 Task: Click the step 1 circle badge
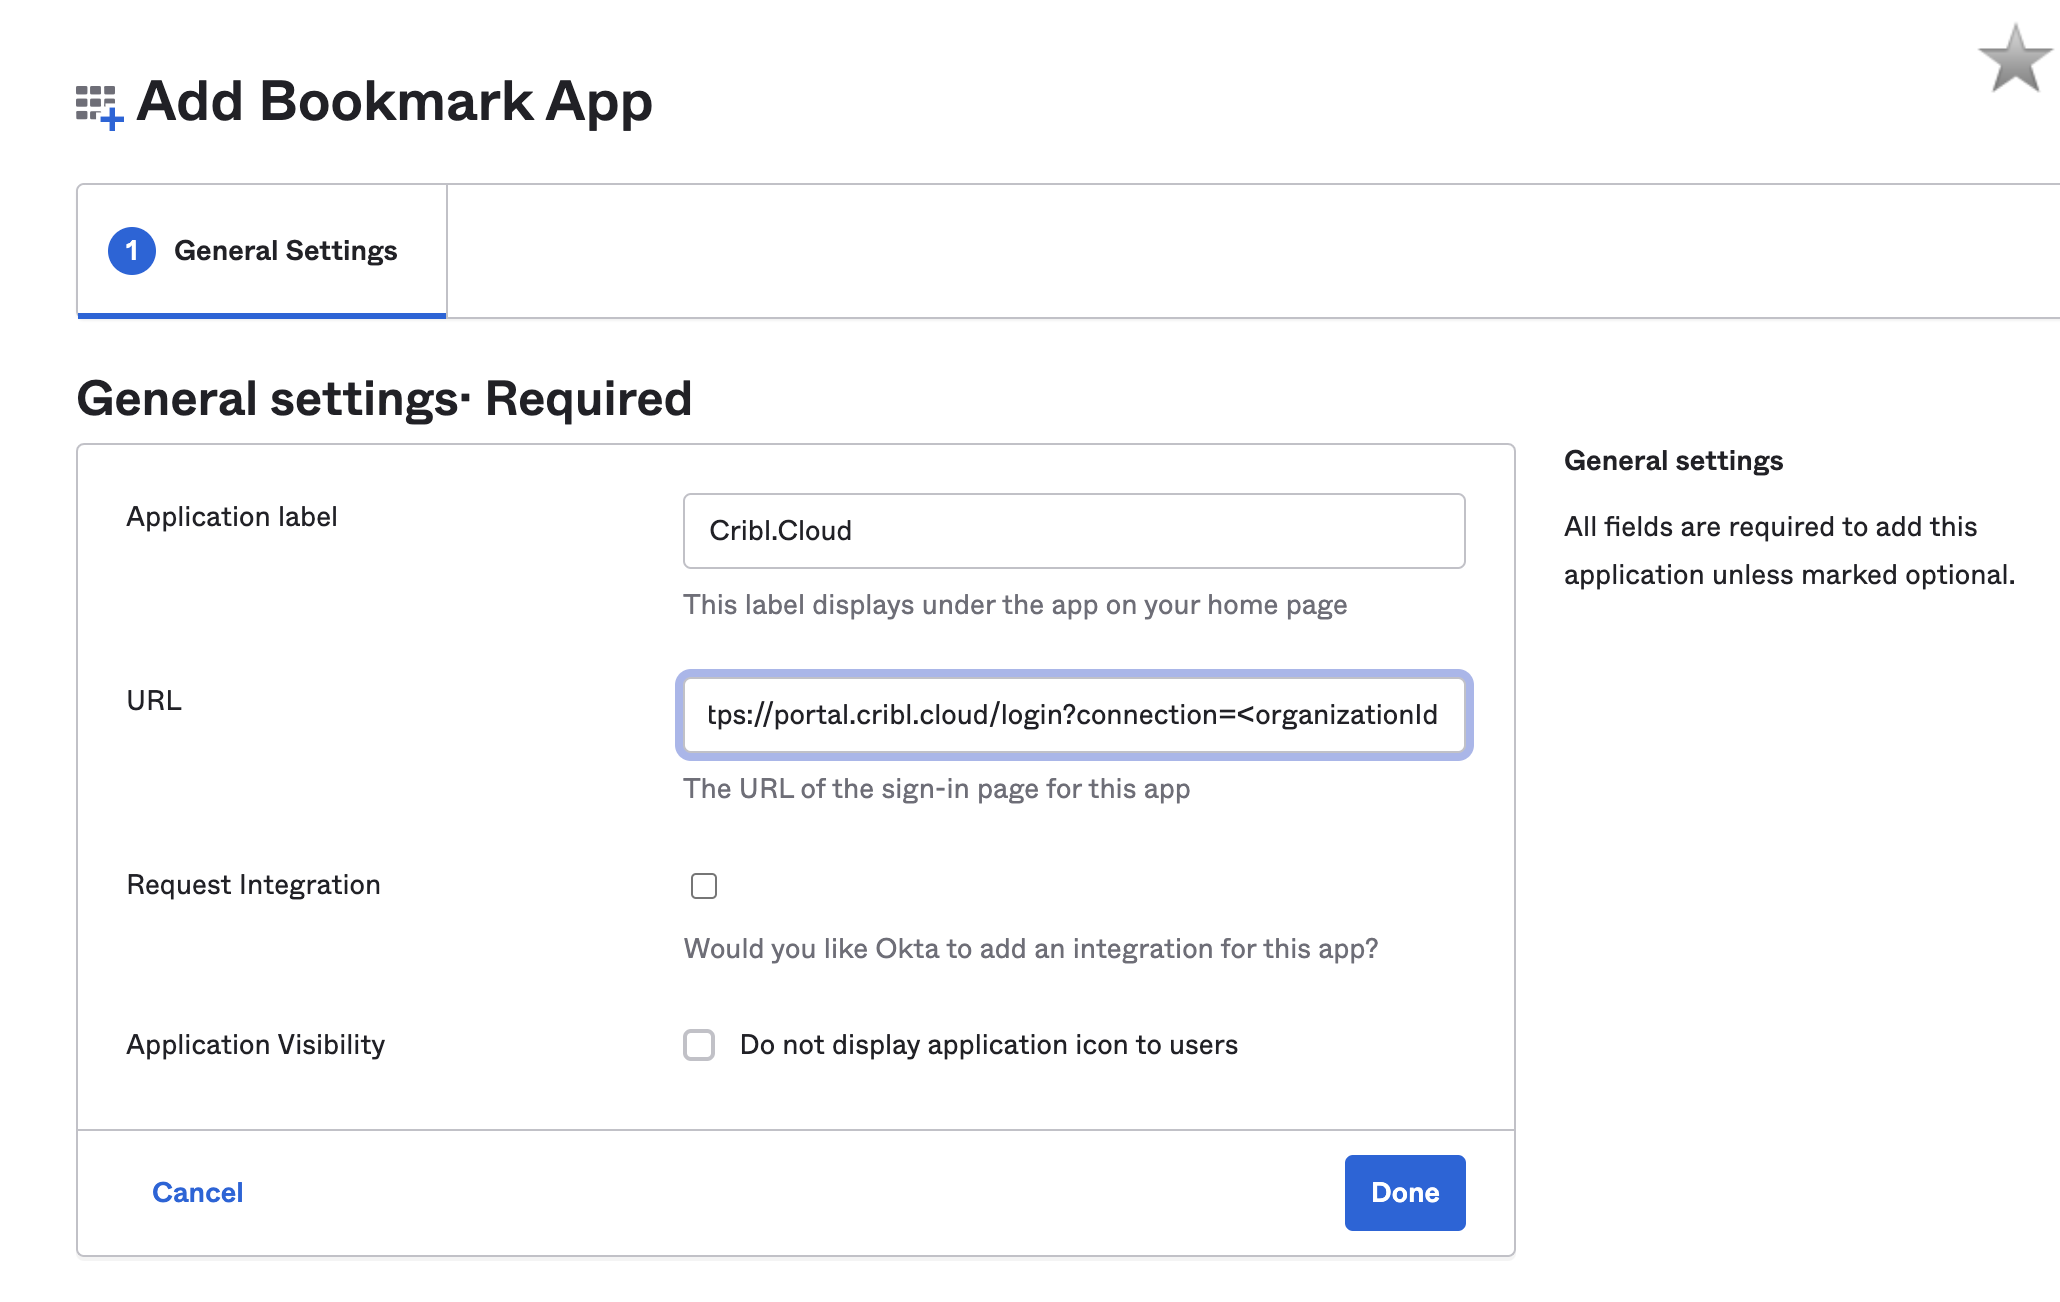(x=132, y=250)
